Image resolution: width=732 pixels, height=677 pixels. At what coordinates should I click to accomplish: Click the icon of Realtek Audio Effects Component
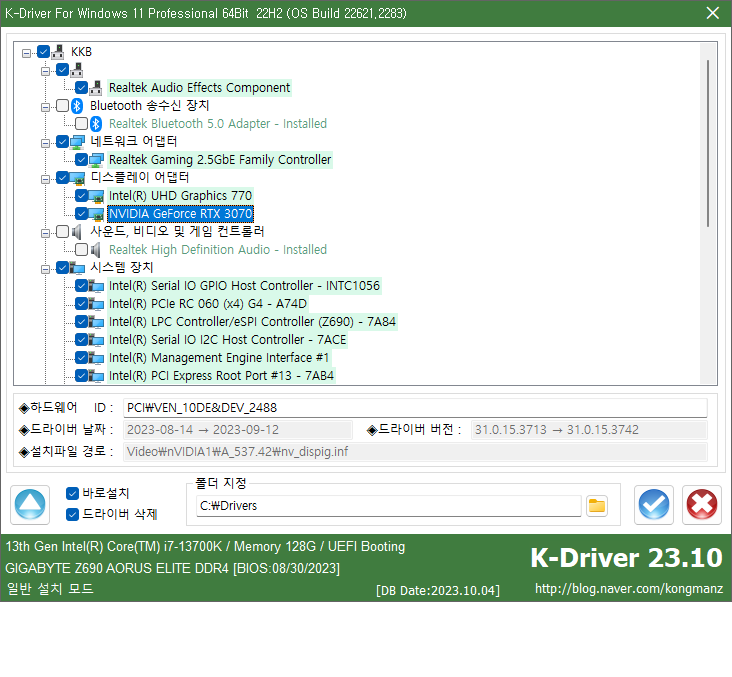(96, 88)
